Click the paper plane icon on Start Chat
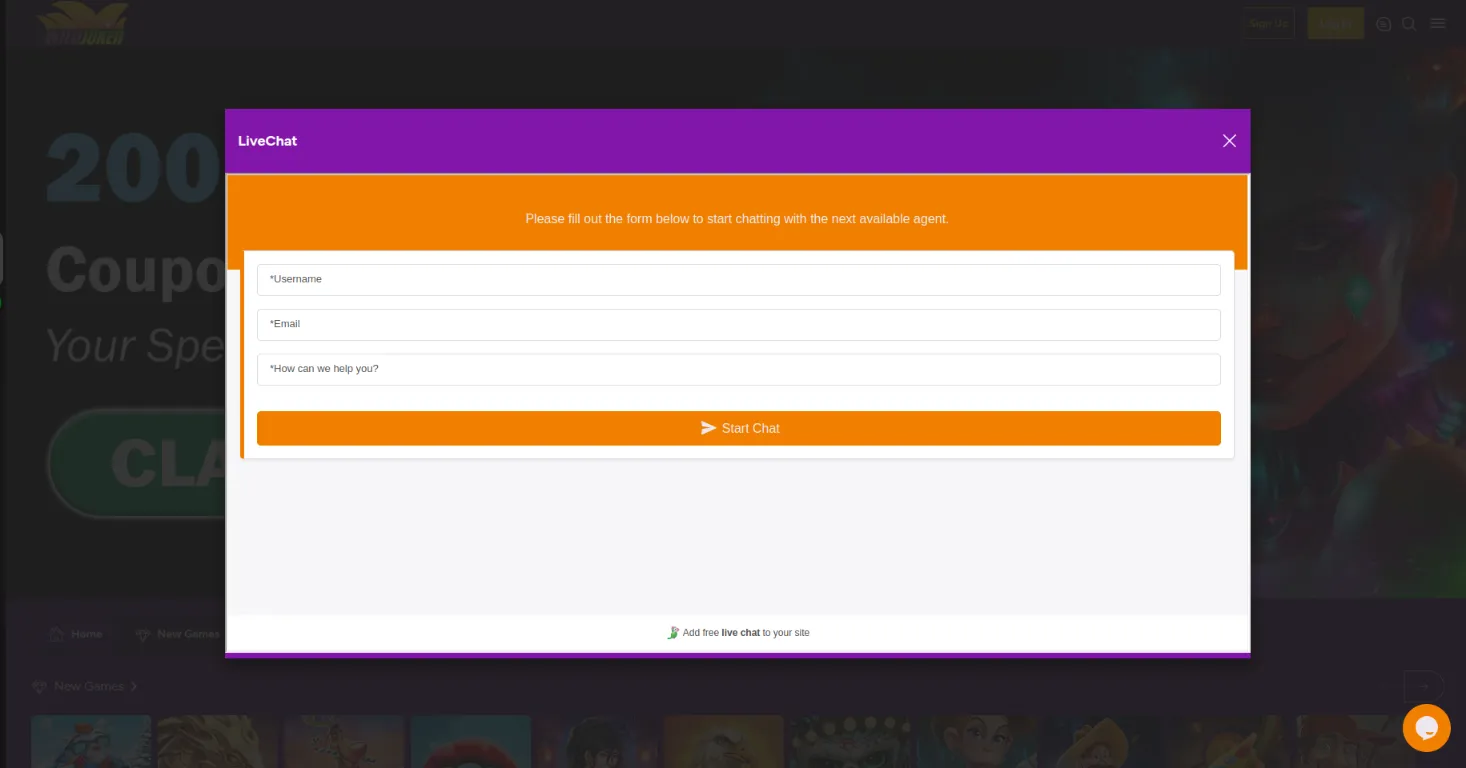The image size is (1466, 768). pos(706,428)
